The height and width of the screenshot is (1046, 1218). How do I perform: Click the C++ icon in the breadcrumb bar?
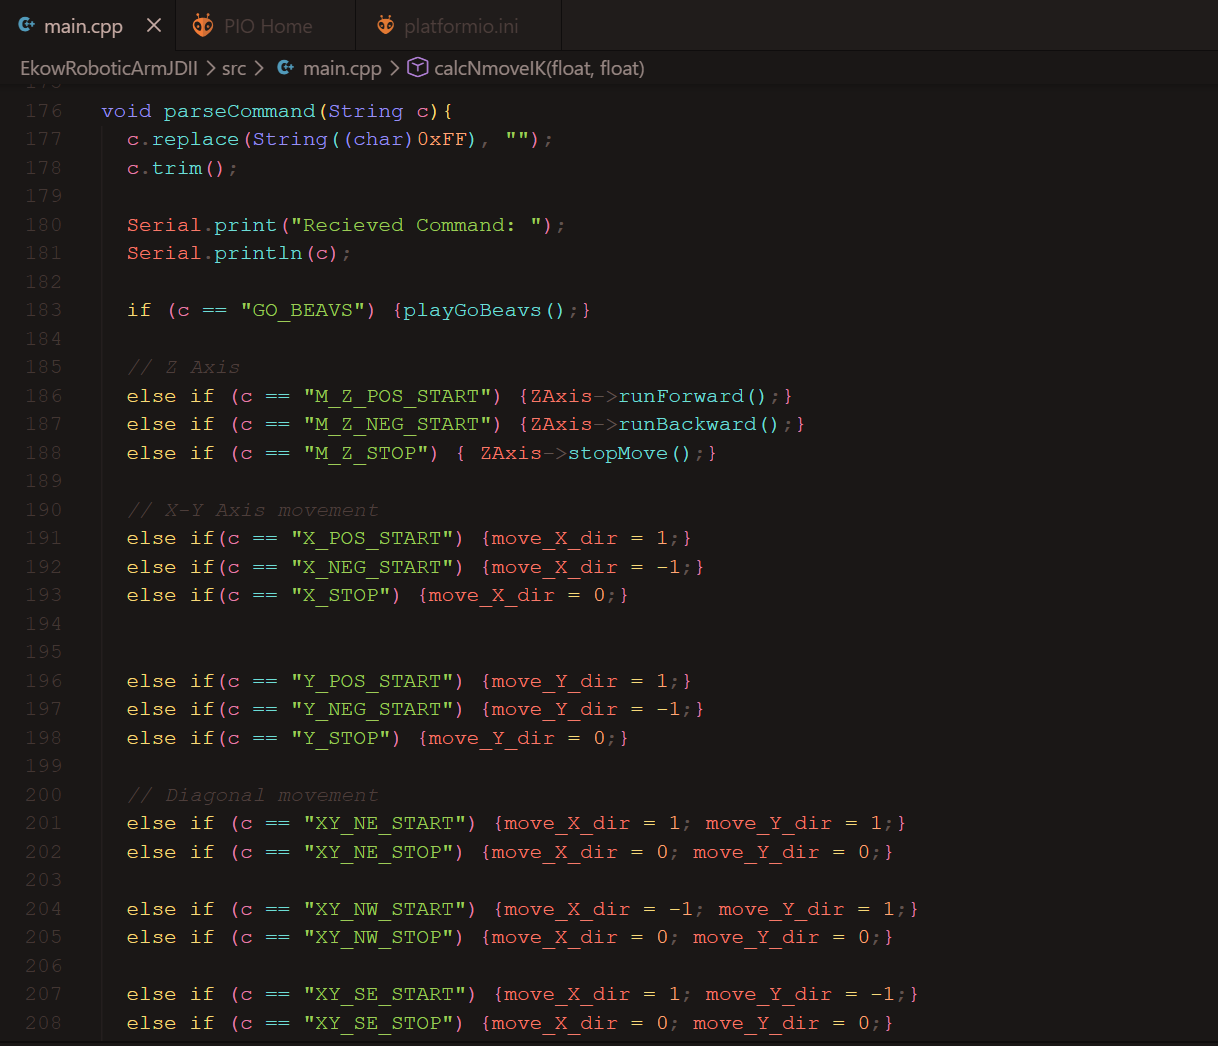(x=286, y=68)
